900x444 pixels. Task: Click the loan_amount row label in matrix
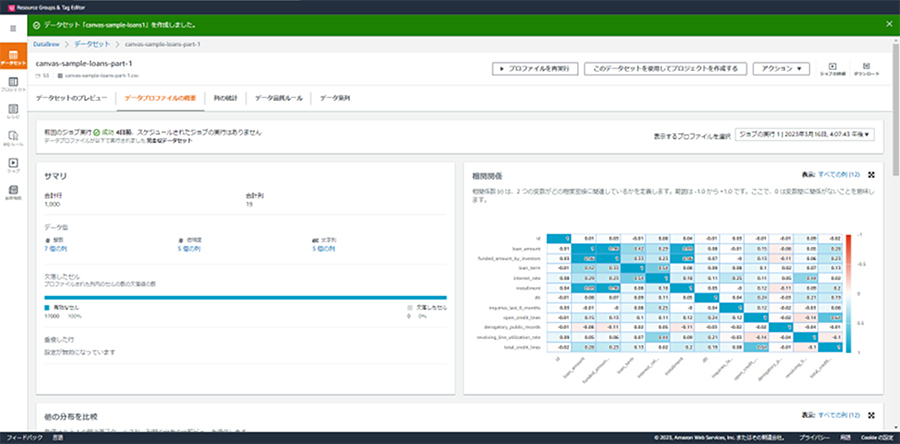[527, 249]
